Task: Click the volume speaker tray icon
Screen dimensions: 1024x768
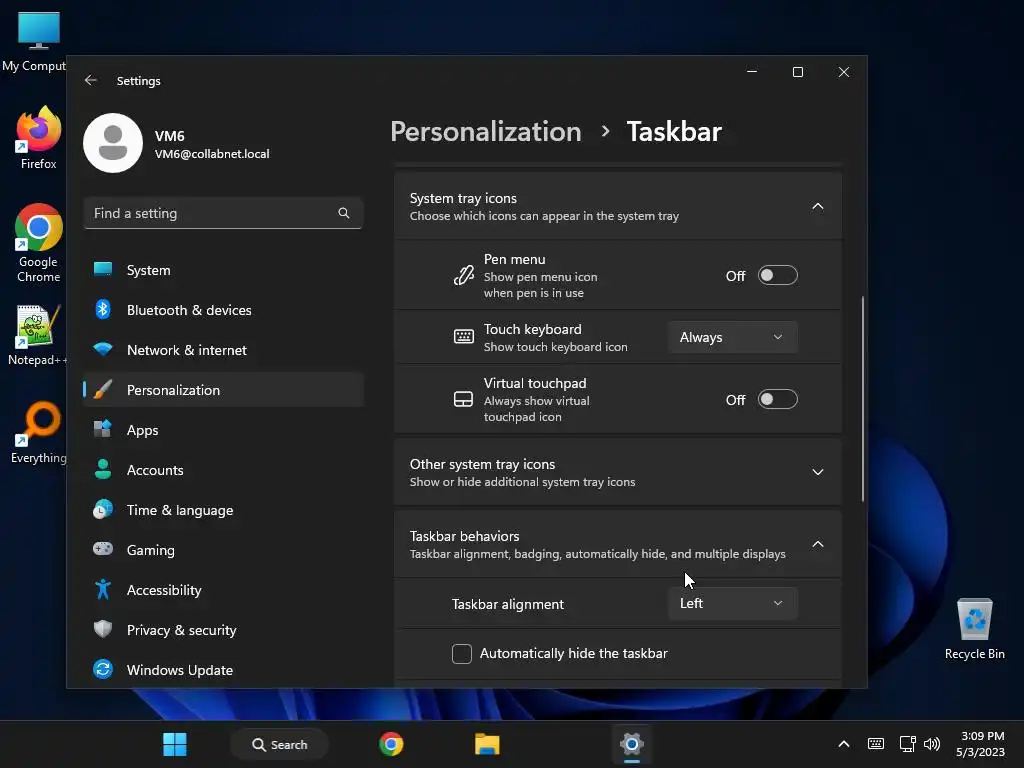Action: [x=932, y=744]
